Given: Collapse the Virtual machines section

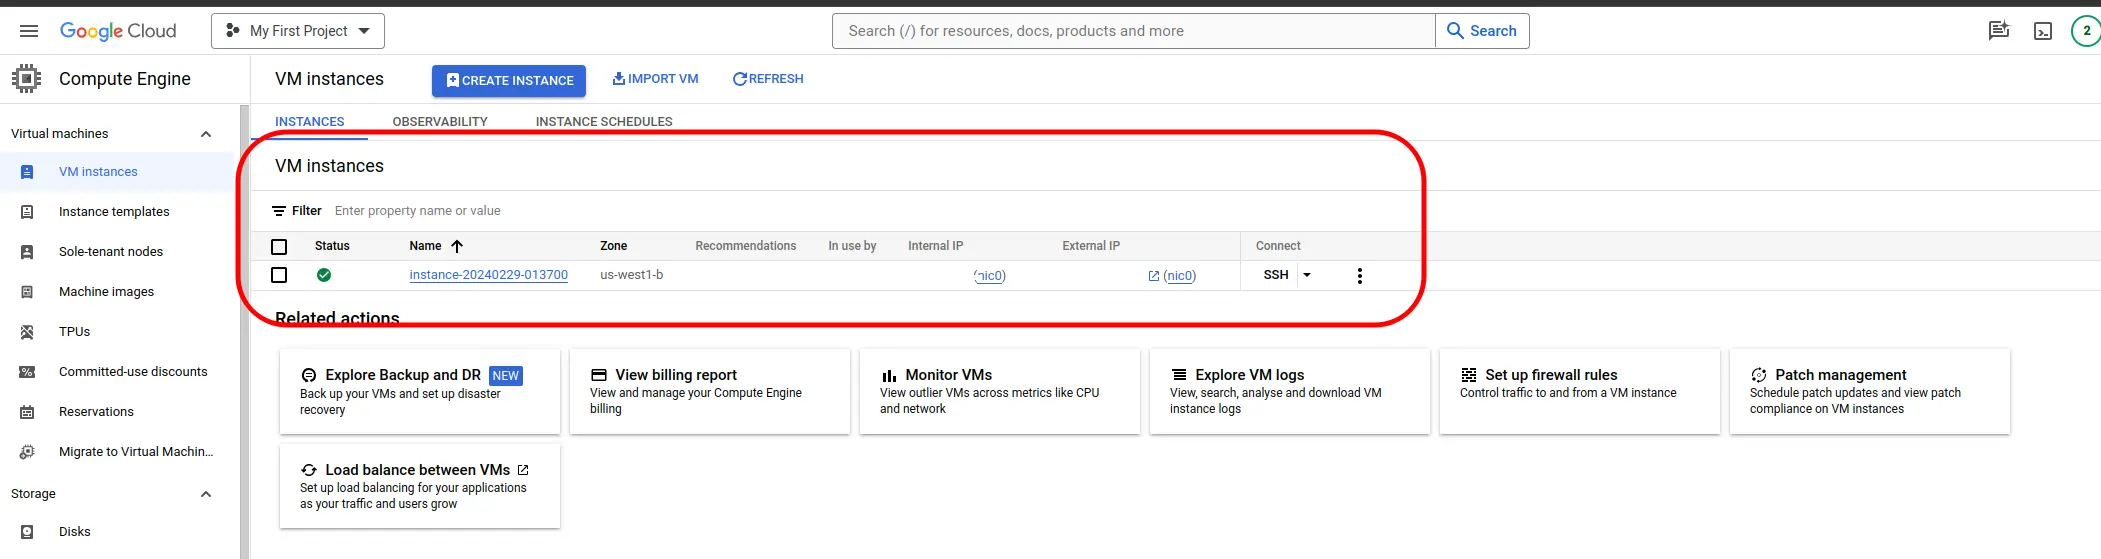Looking at the screenshot, I should (x=206, y=134).
